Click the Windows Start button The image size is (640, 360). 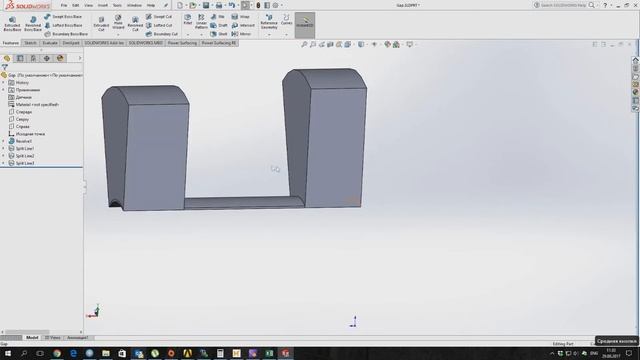pos(8,353)
